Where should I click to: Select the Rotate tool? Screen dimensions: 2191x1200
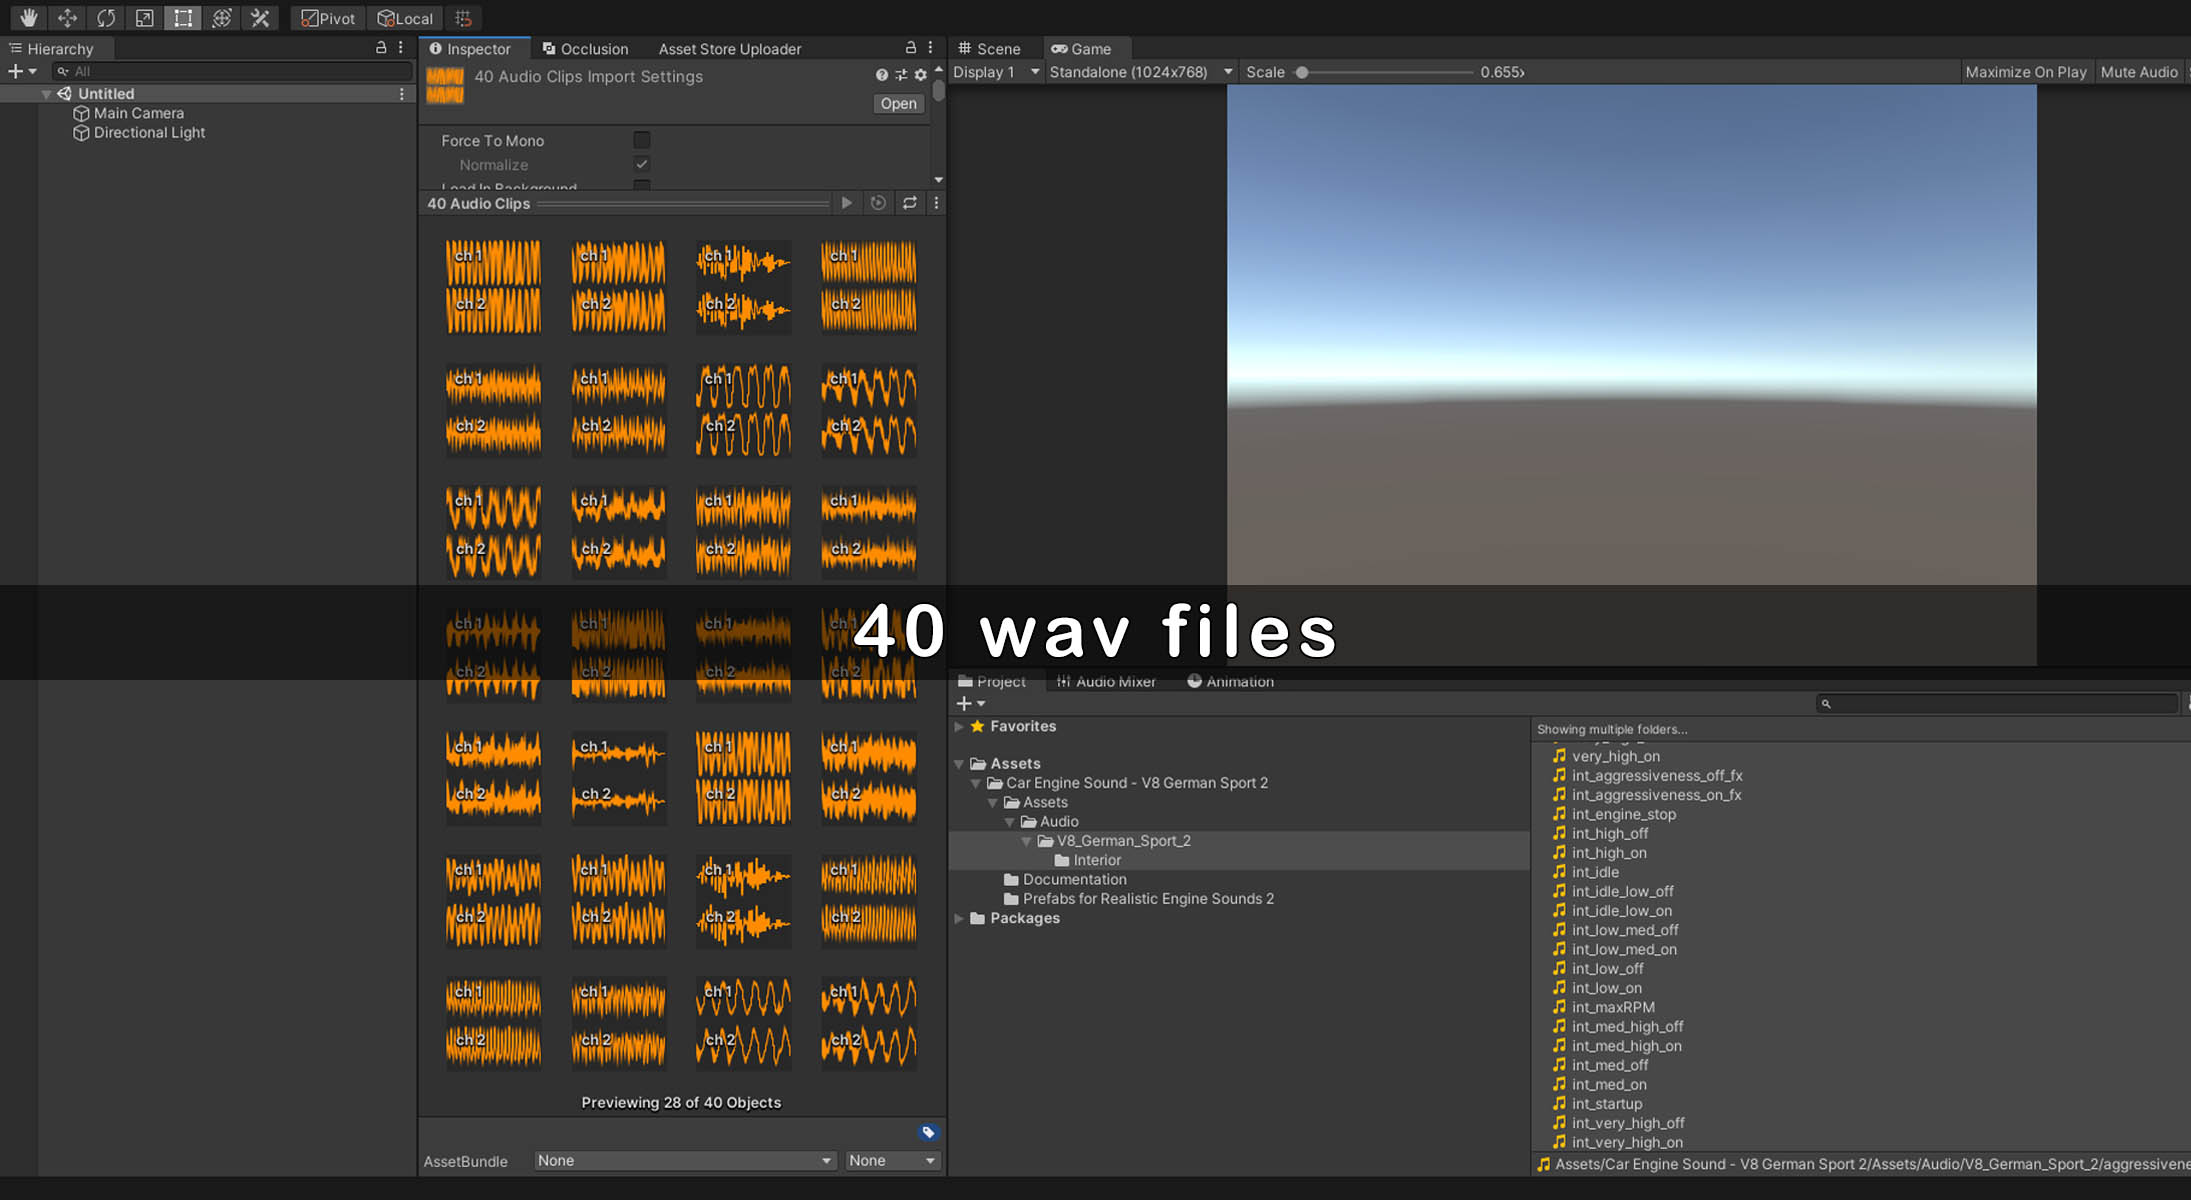106,18
